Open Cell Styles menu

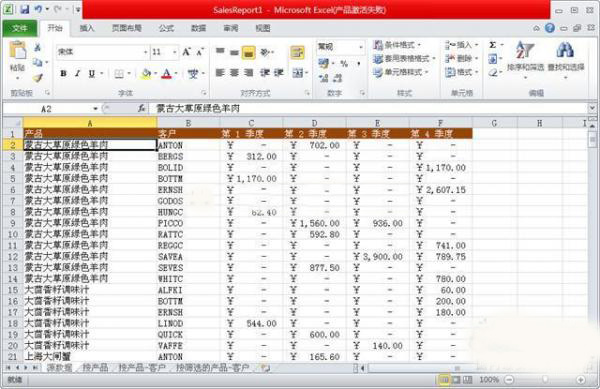click(x=400, y=72)
